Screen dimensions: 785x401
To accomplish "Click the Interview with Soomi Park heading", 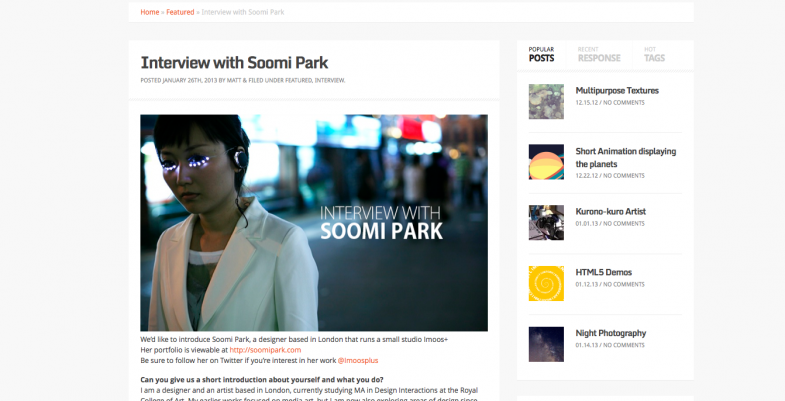I will coord(234,62).
